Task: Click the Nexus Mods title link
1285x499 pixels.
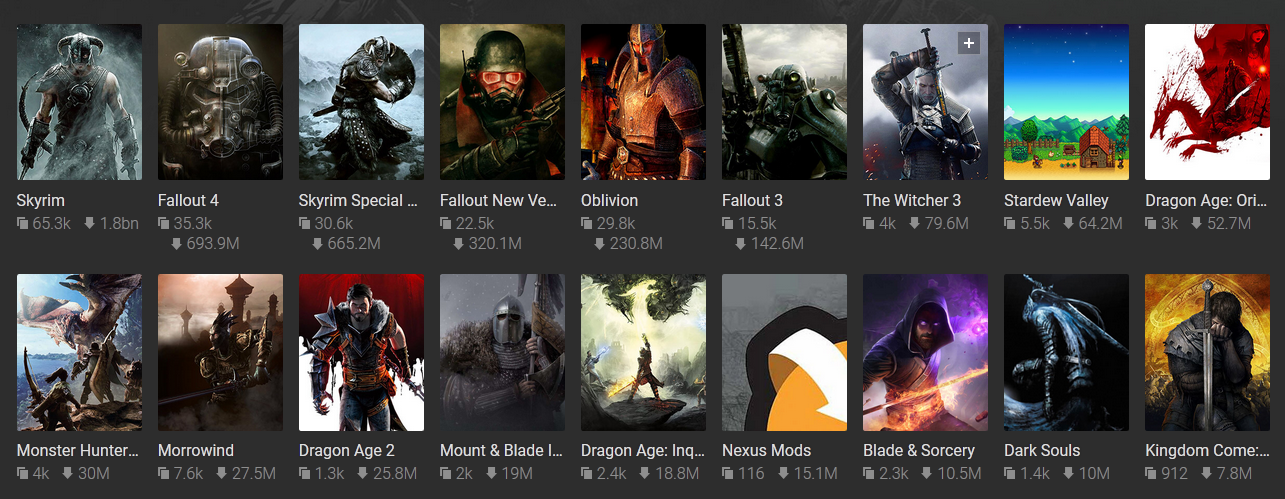Action: click(x=766, y=451)
